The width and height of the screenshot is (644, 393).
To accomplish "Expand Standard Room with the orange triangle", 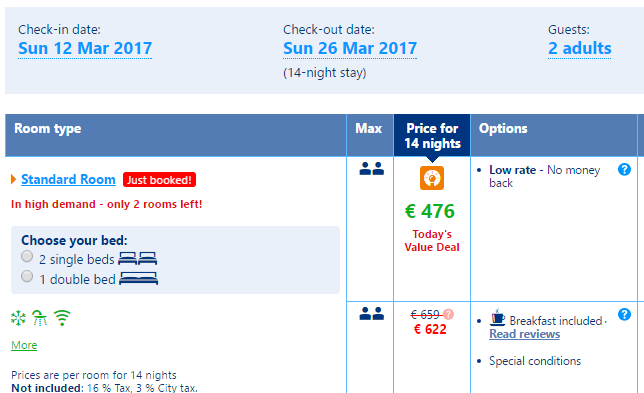I will [x=14, y=179].
